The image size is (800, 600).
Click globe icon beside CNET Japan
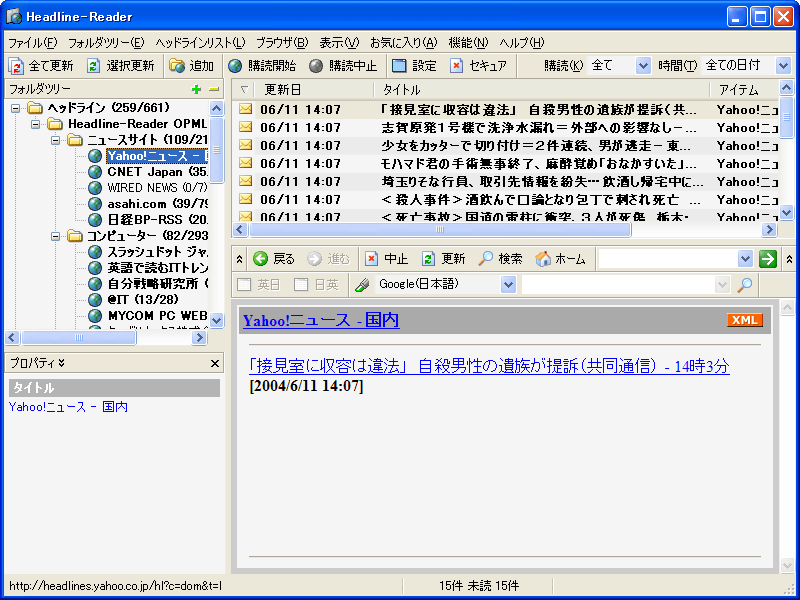coord(95,172)
